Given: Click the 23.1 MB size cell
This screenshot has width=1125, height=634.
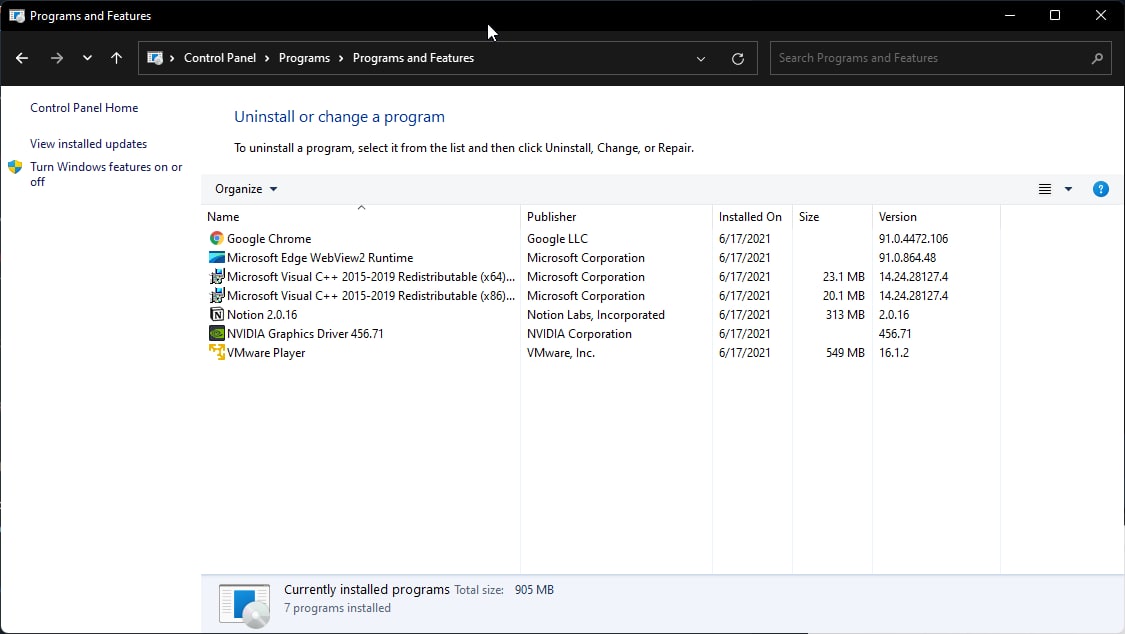Looking at the screenshot, I should [x=844, y=277].
